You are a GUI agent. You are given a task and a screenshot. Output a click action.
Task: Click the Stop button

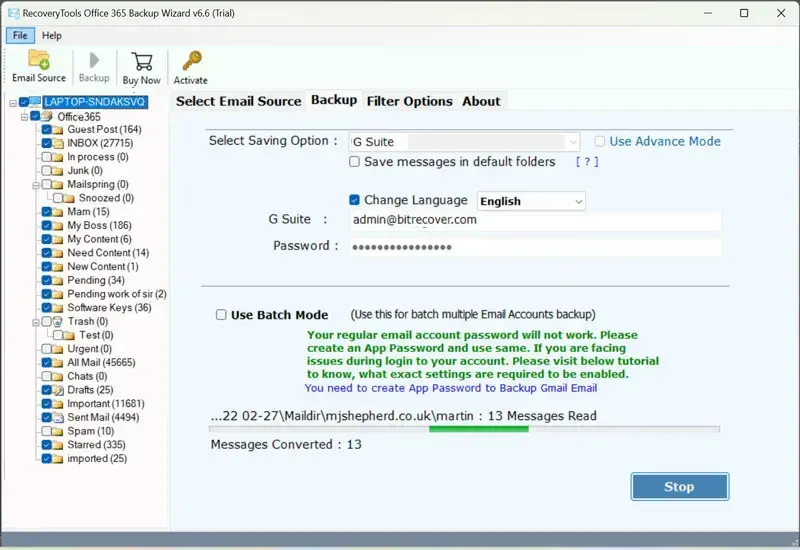[x=680, y=487]
